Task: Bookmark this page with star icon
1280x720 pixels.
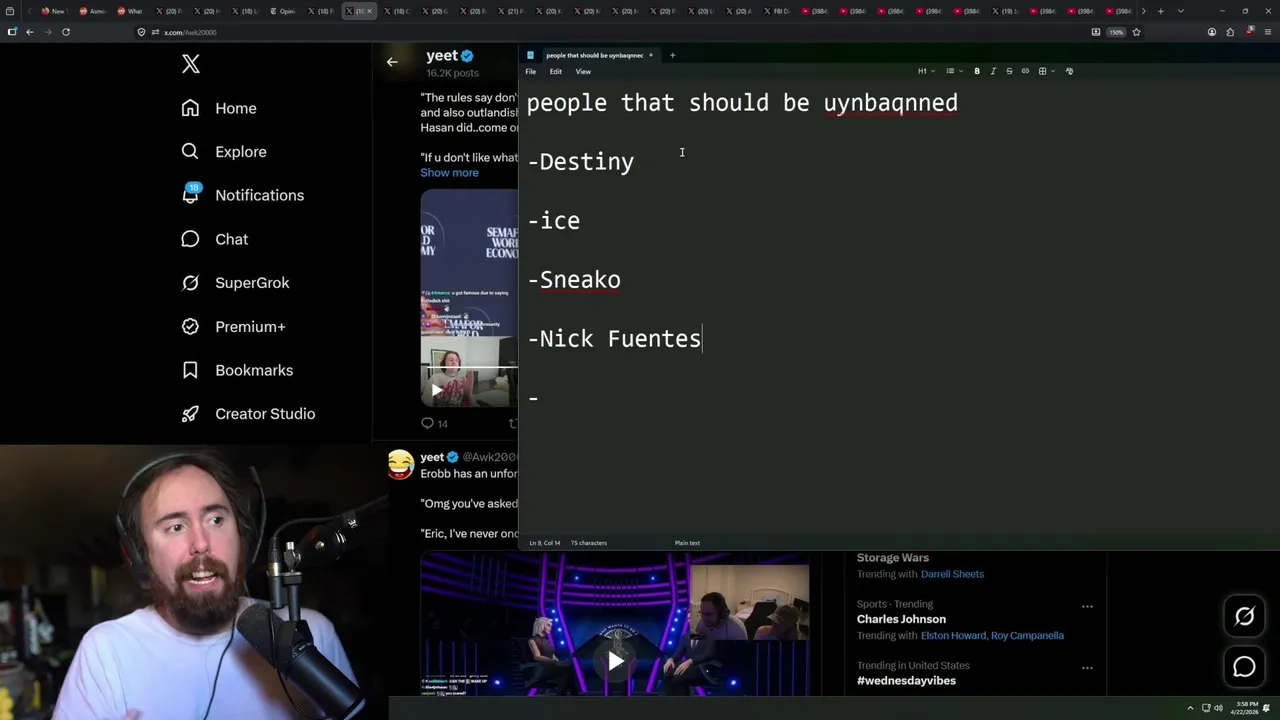Action: 1136,32
